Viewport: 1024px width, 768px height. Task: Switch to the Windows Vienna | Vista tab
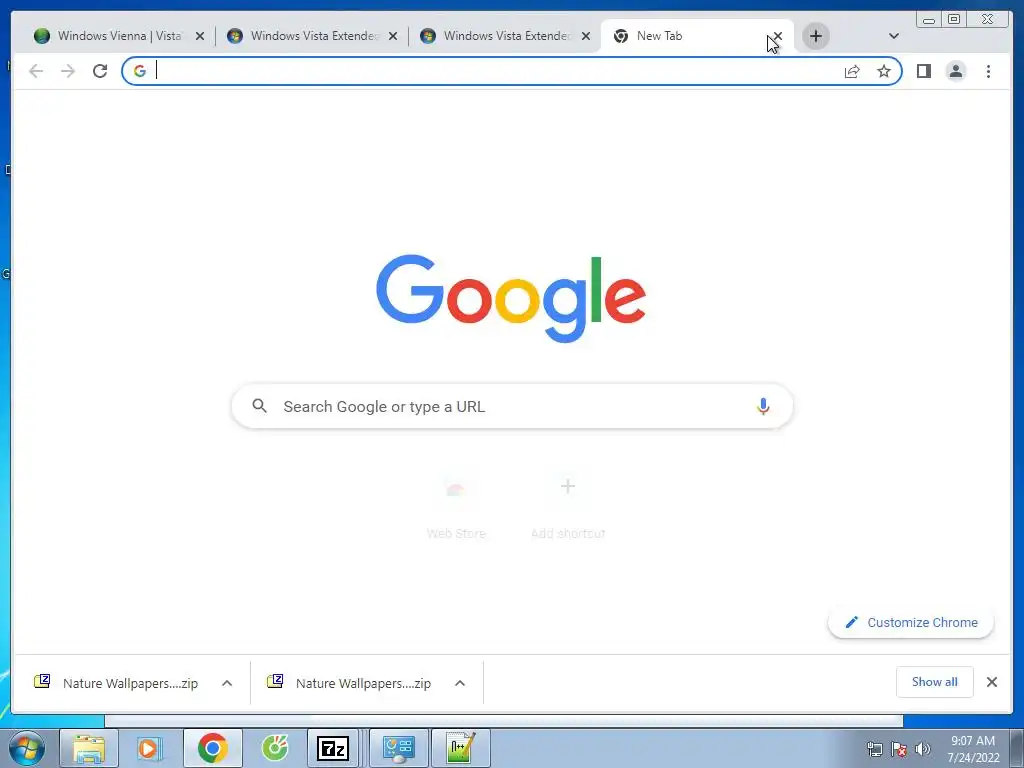120,36
